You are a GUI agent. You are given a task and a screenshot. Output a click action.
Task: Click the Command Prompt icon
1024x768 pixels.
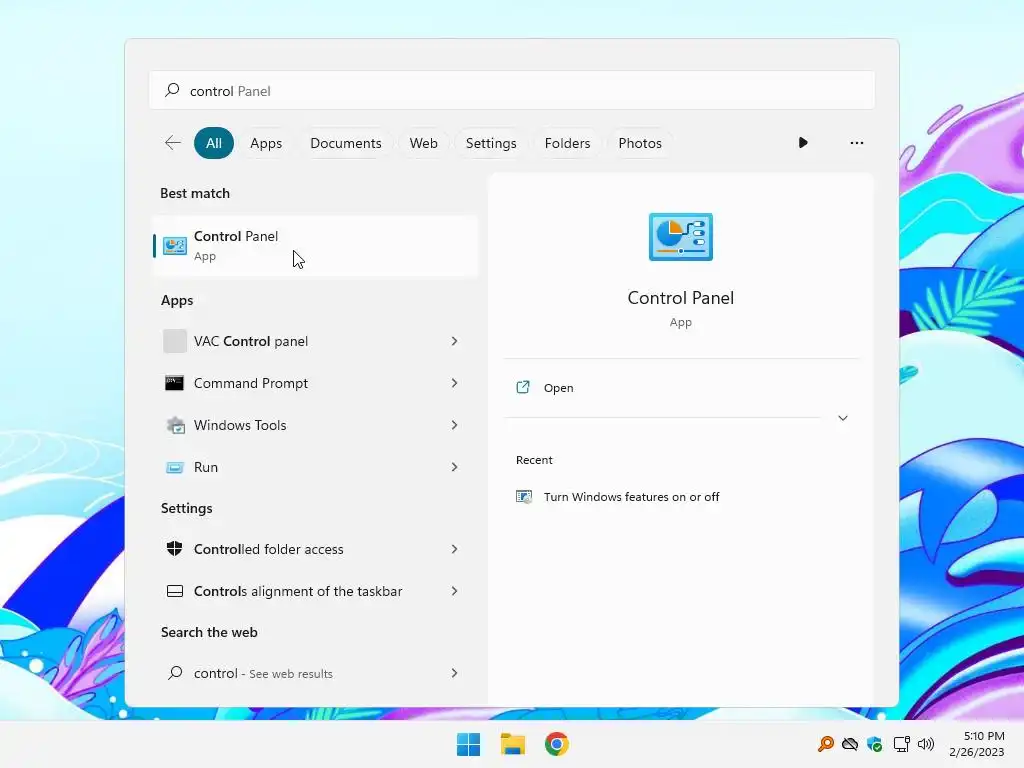click(x=174, y=383)
